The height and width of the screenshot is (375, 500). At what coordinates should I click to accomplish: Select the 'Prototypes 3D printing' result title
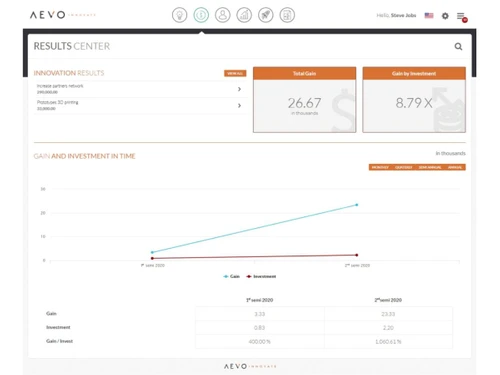tap(57, 102)
